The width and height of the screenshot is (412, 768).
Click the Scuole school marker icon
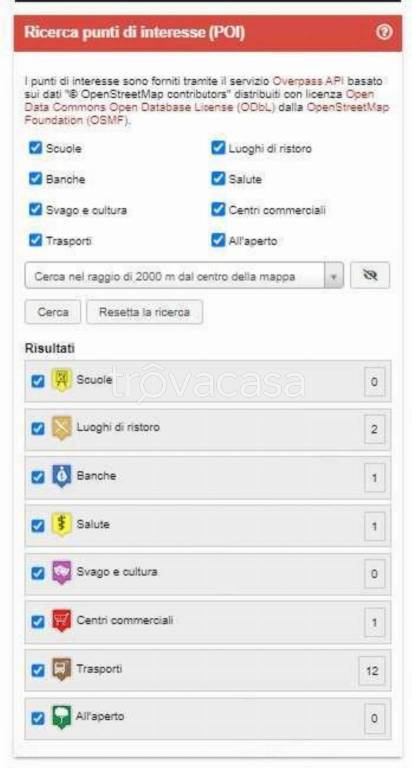click(62, 381)
